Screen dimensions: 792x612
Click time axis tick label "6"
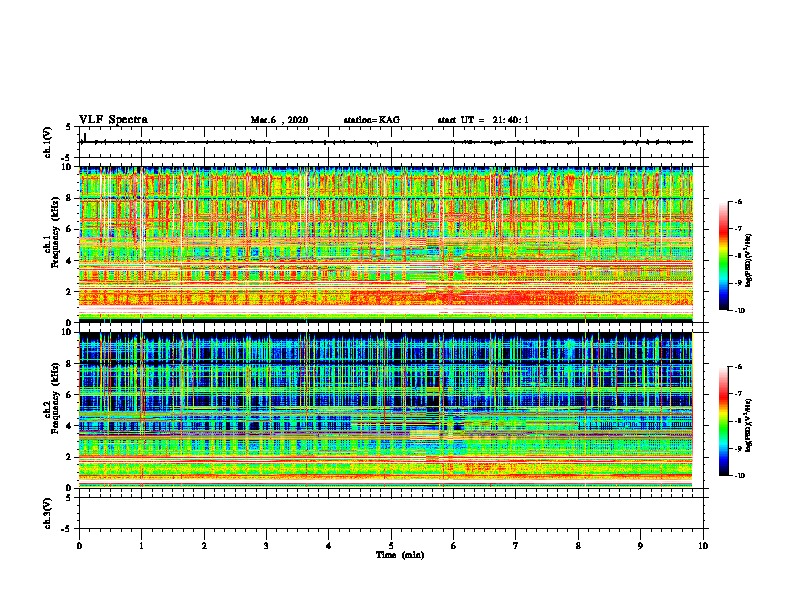[x=454, y=546]
